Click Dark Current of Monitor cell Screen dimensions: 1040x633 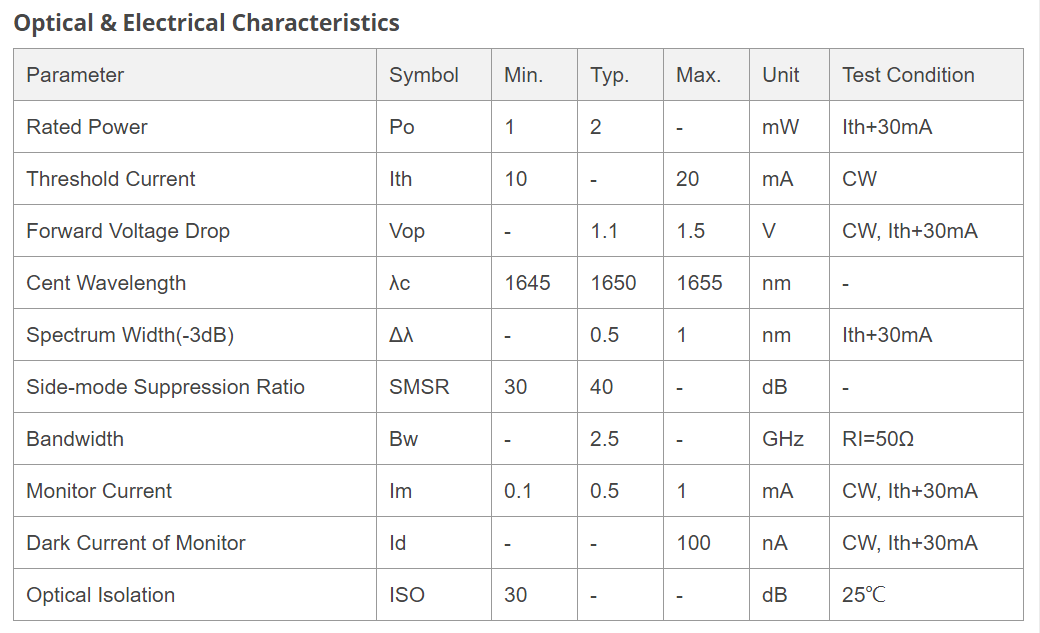click(x=195, y=543)
